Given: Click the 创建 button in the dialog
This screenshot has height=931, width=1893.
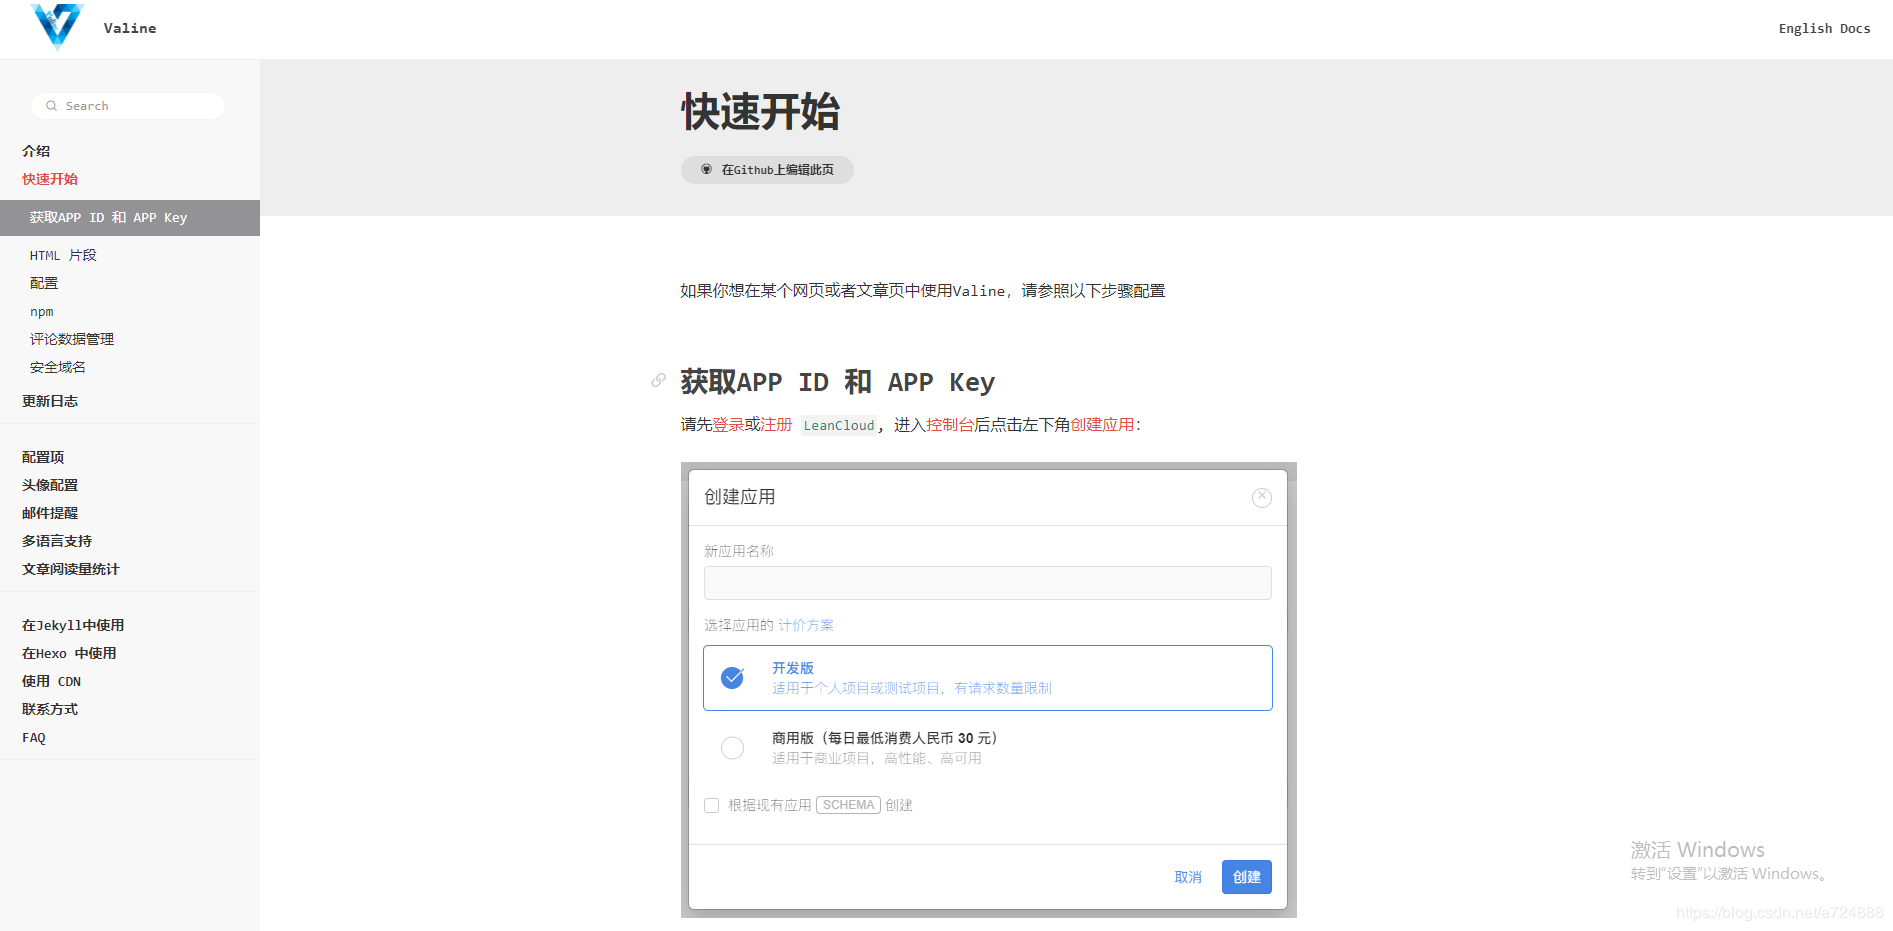Looking at the screenshot, I should [x=1246, y=876].
